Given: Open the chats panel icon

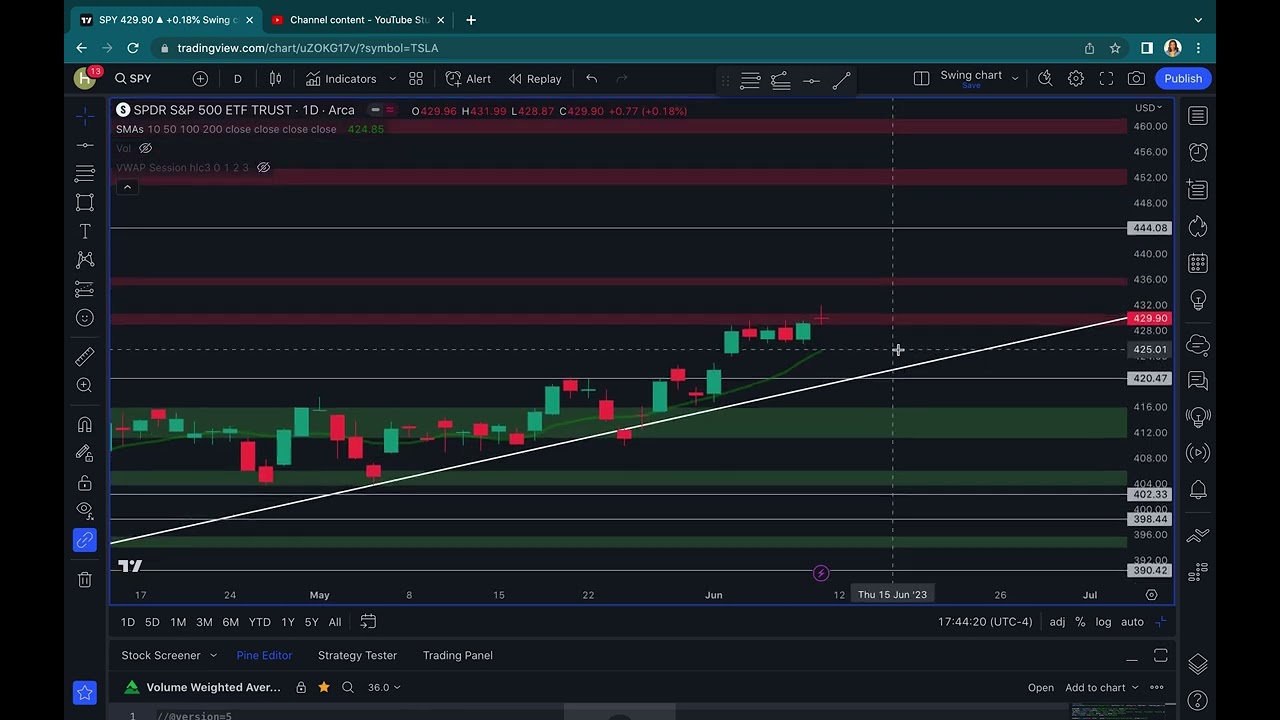Looking at the screenshot, I should [1197, 381].
